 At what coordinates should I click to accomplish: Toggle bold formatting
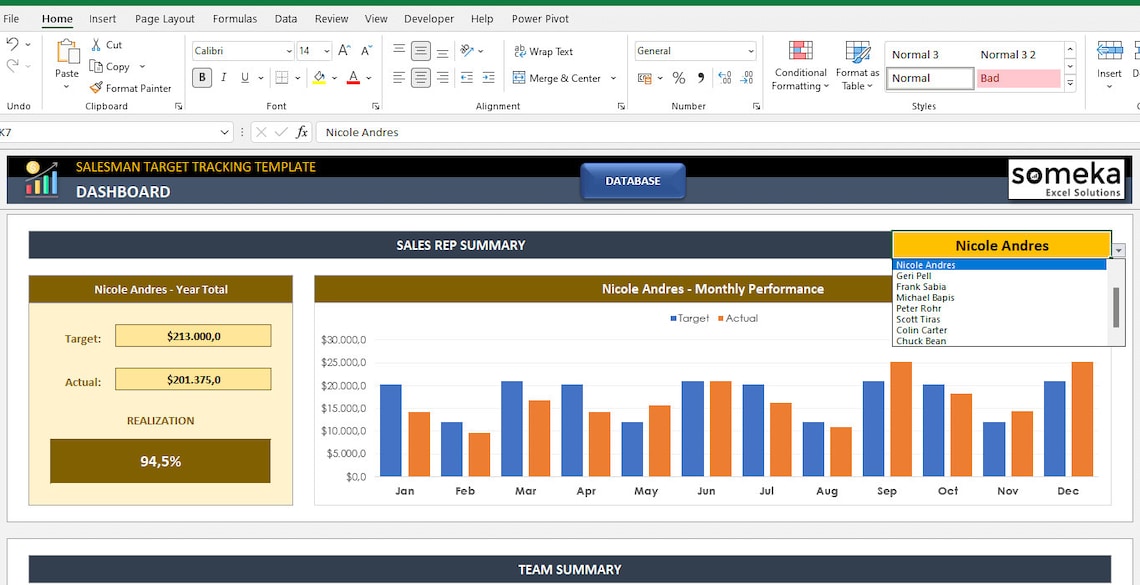(x=202, y=77)
